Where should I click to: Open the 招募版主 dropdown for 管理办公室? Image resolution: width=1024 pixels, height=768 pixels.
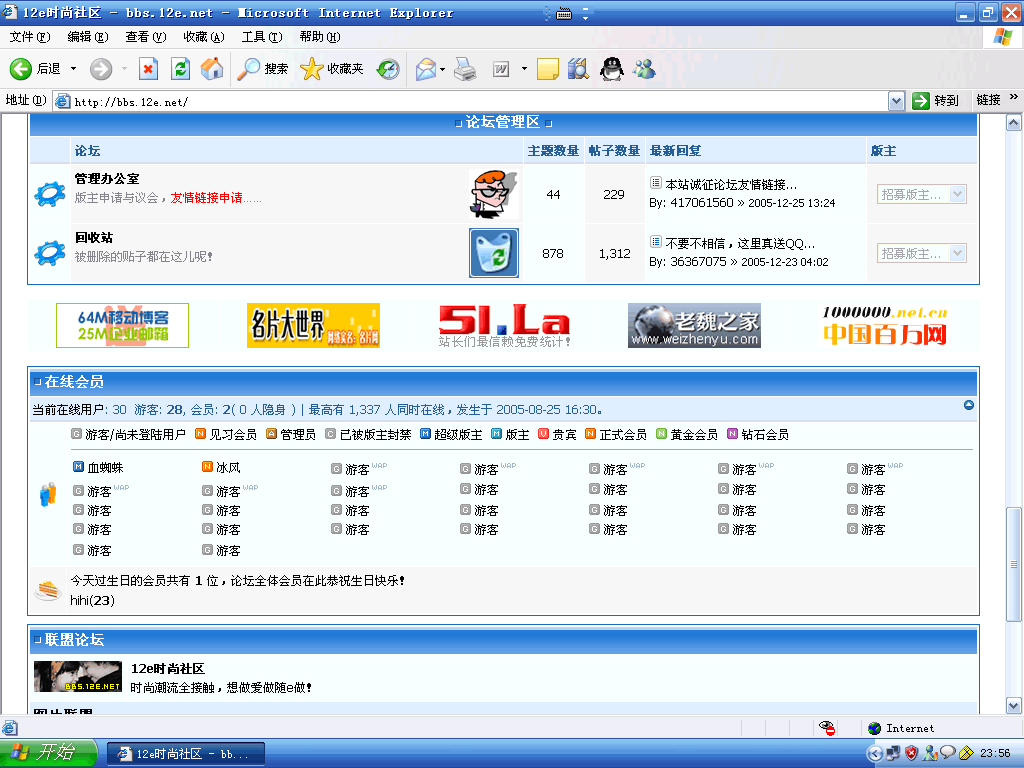[x=958, y=194]
